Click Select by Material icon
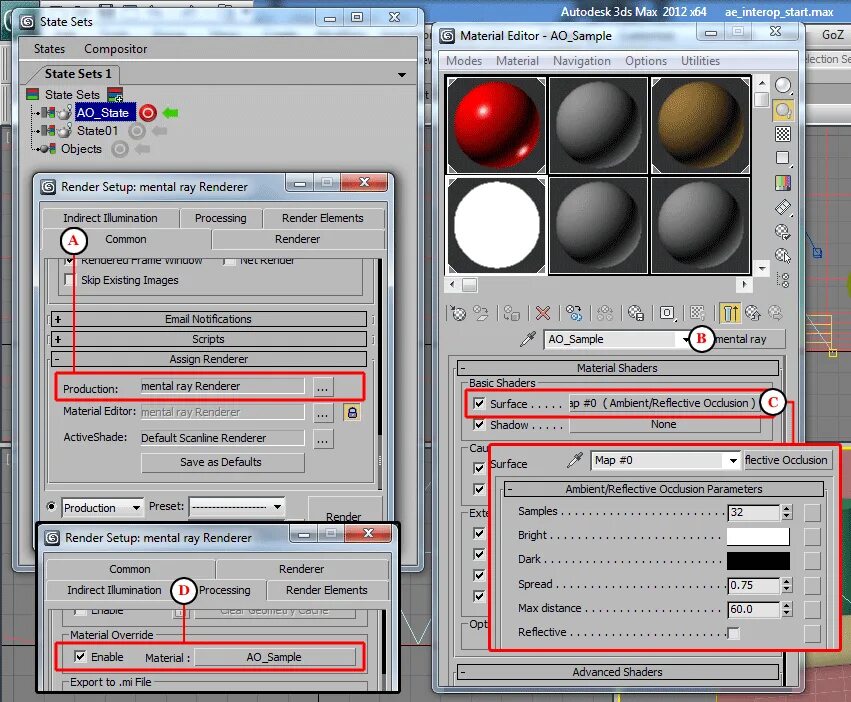Image resolution: width=851 pixels, height=702 pixels. 783,256
